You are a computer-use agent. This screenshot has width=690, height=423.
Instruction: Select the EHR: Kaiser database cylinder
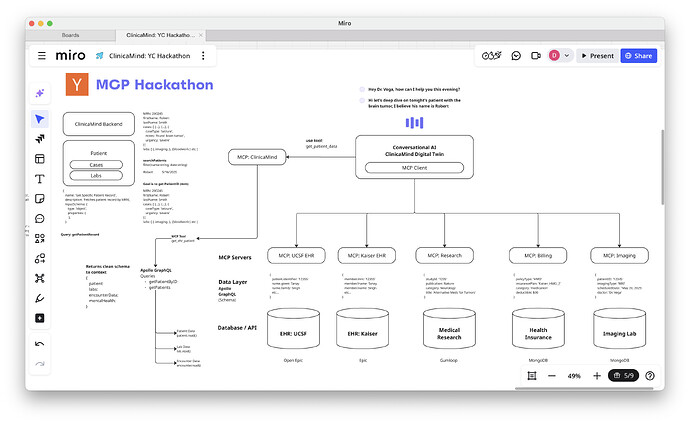click(x=363, y=329)
